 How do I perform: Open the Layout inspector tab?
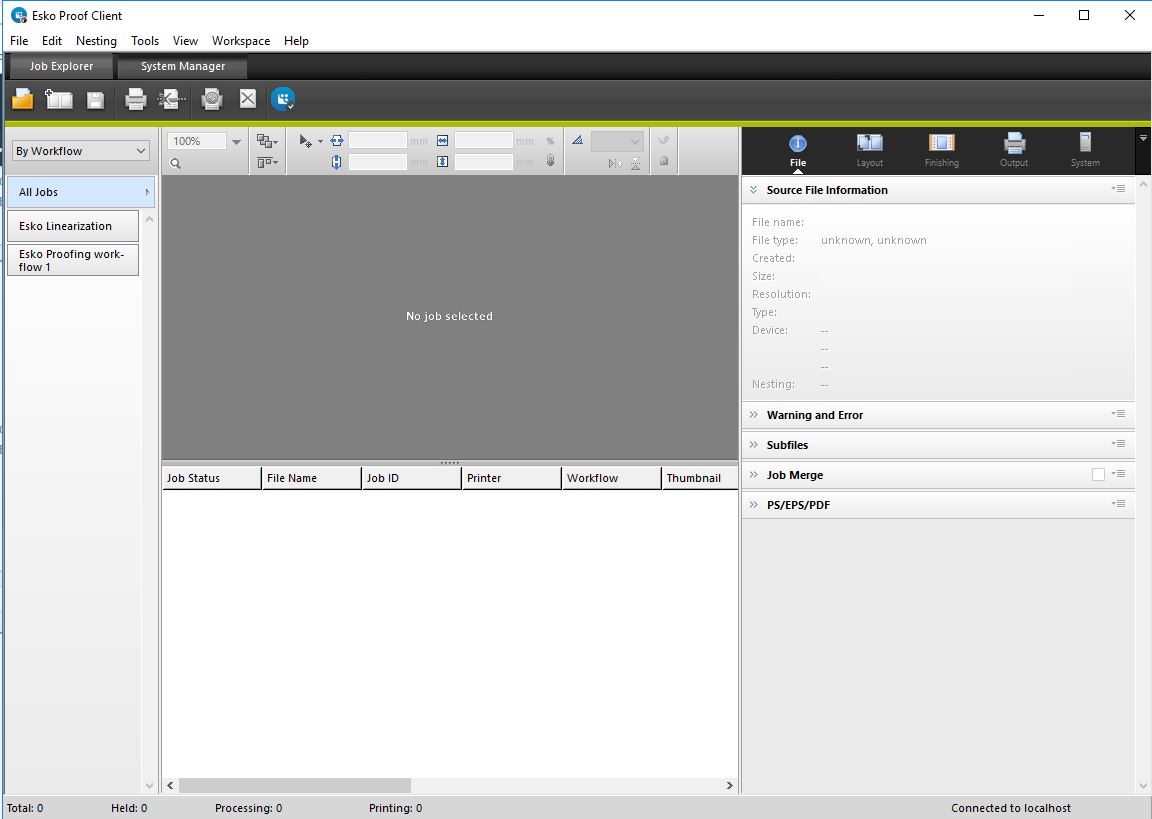870,150
